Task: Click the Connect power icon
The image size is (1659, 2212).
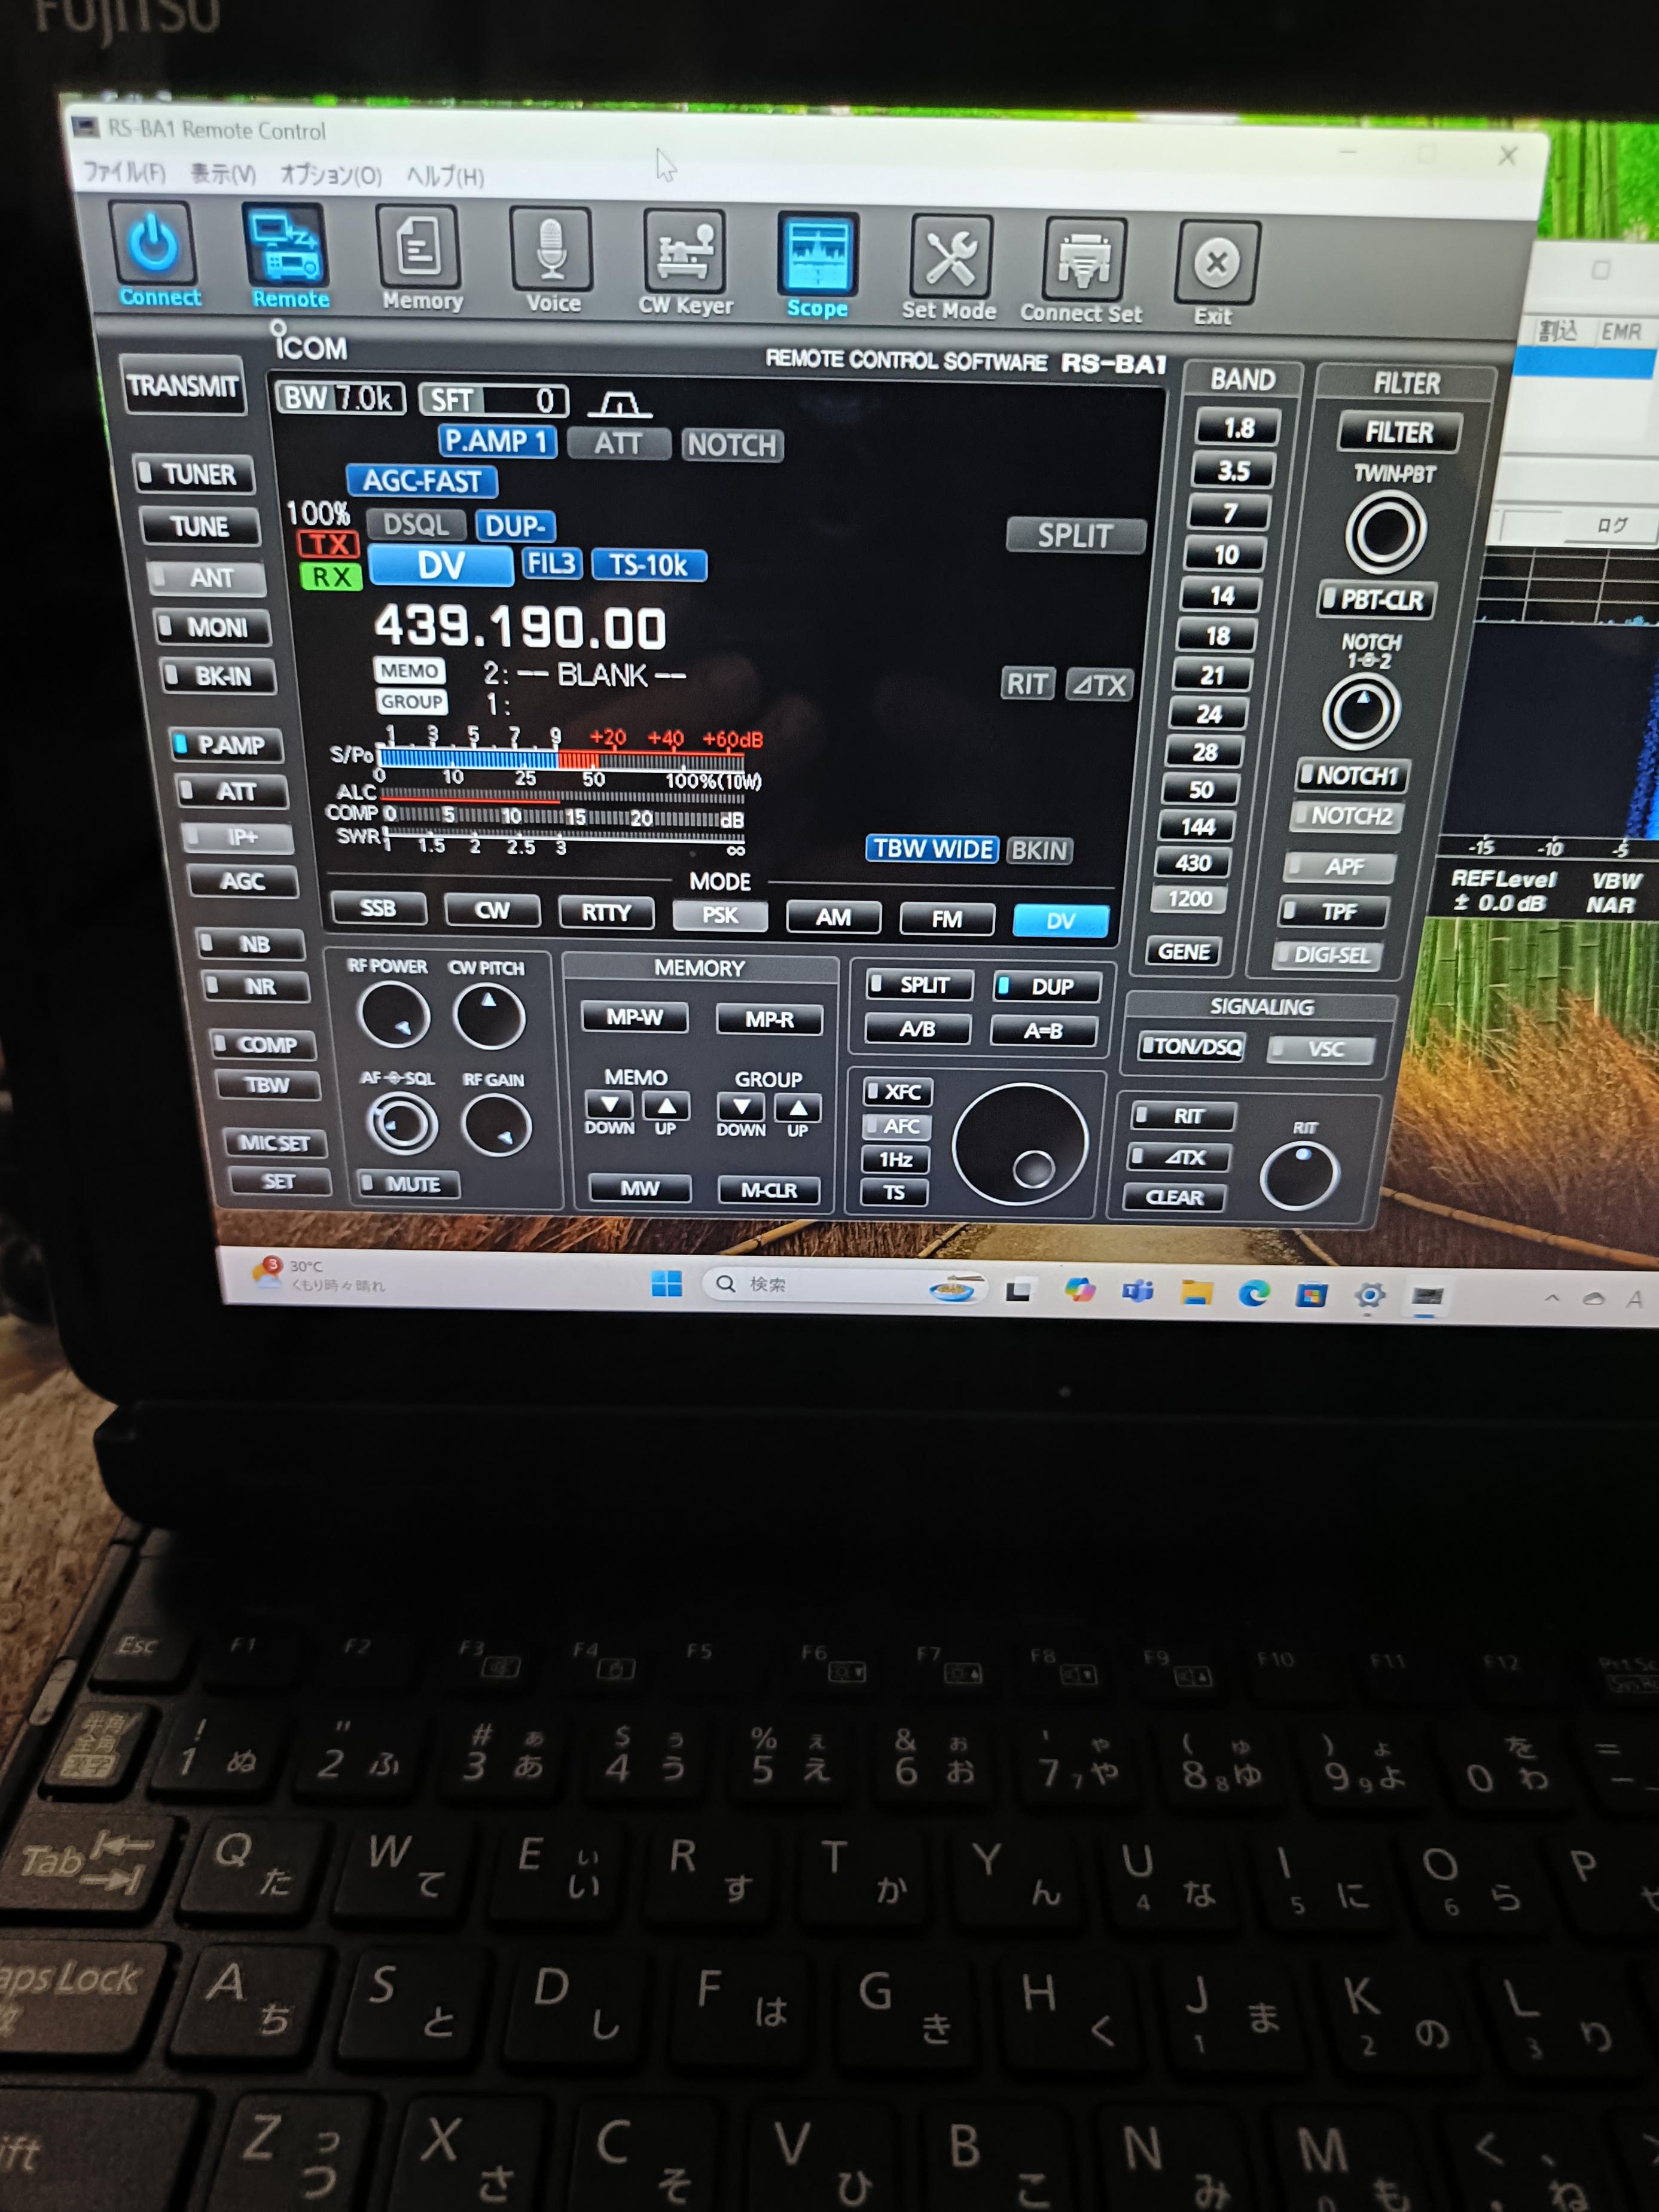Action: [154, 244]
